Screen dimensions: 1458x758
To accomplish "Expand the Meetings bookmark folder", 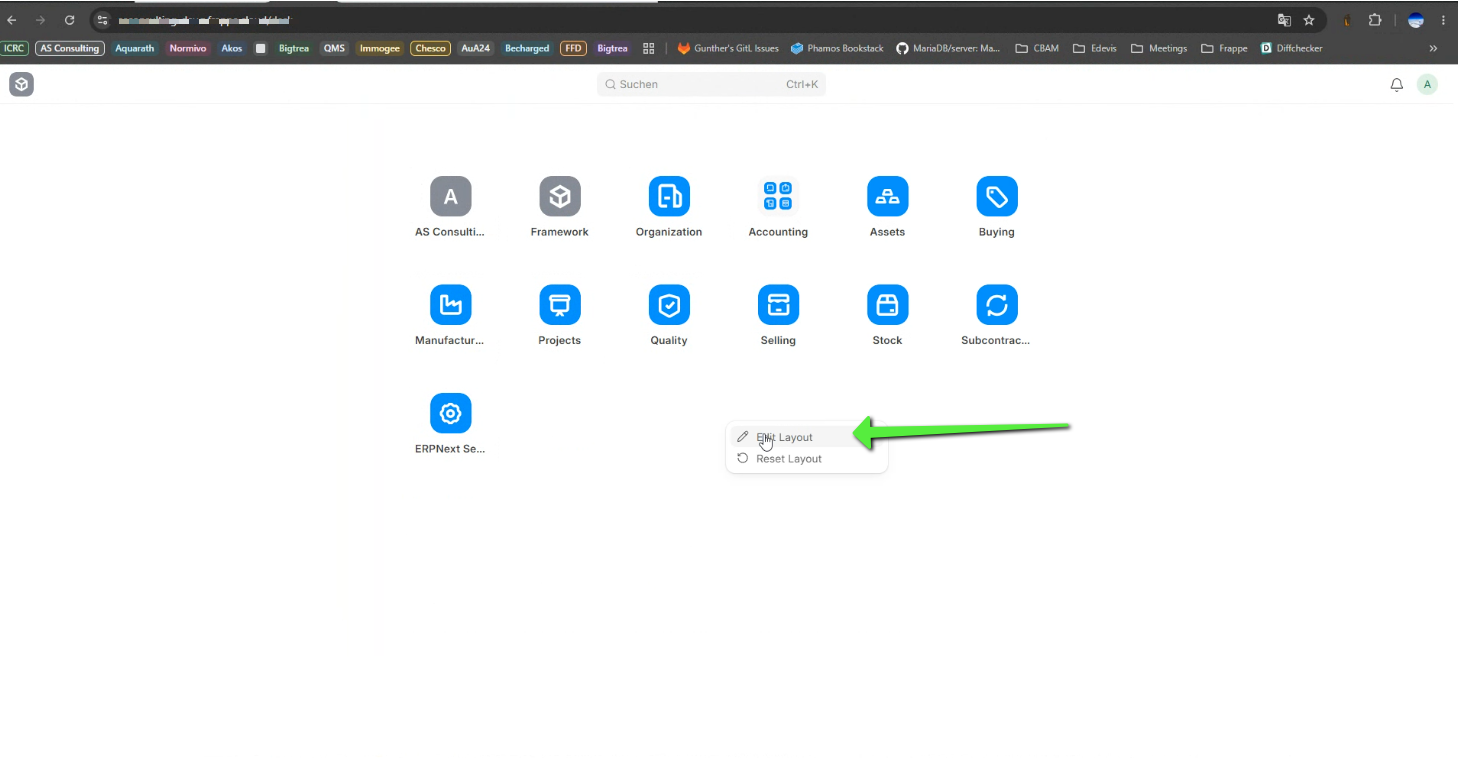I will (x=1159, y=48).
